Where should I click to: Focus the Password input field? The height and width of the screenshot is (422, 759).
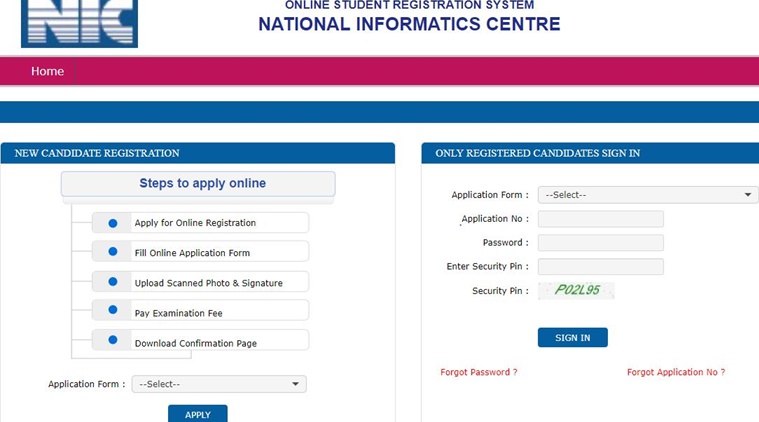[601, 243]
